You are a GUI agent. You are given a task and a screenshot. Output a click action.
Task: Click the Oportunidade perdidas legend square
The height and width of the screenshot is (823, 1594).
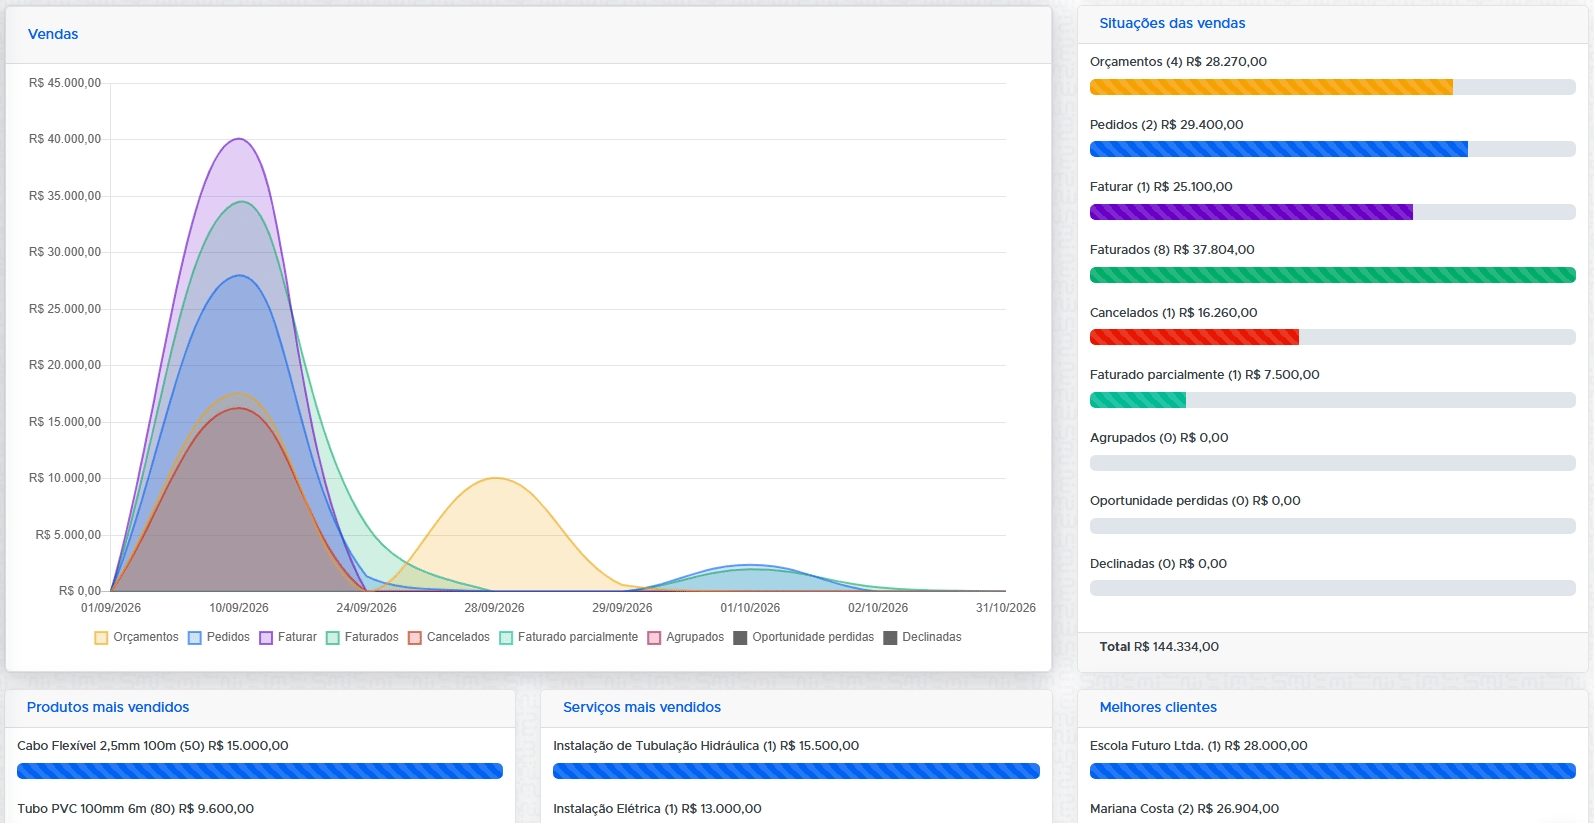(740, 638)
